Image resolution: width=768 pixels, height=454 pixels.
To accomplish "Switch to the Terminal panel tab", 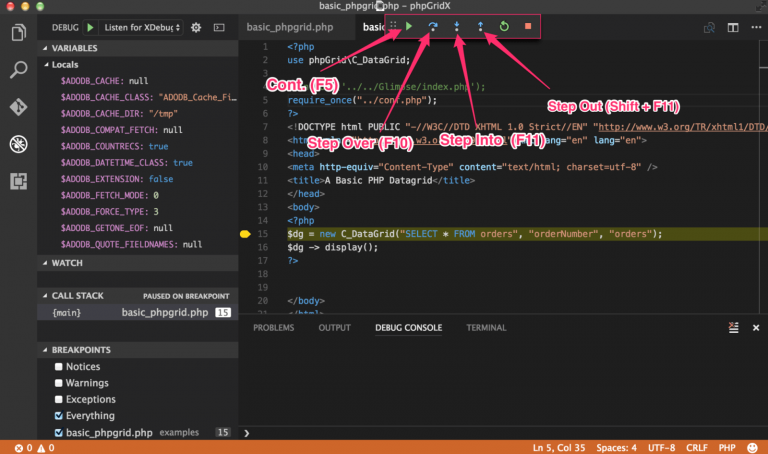I will 486,328.
